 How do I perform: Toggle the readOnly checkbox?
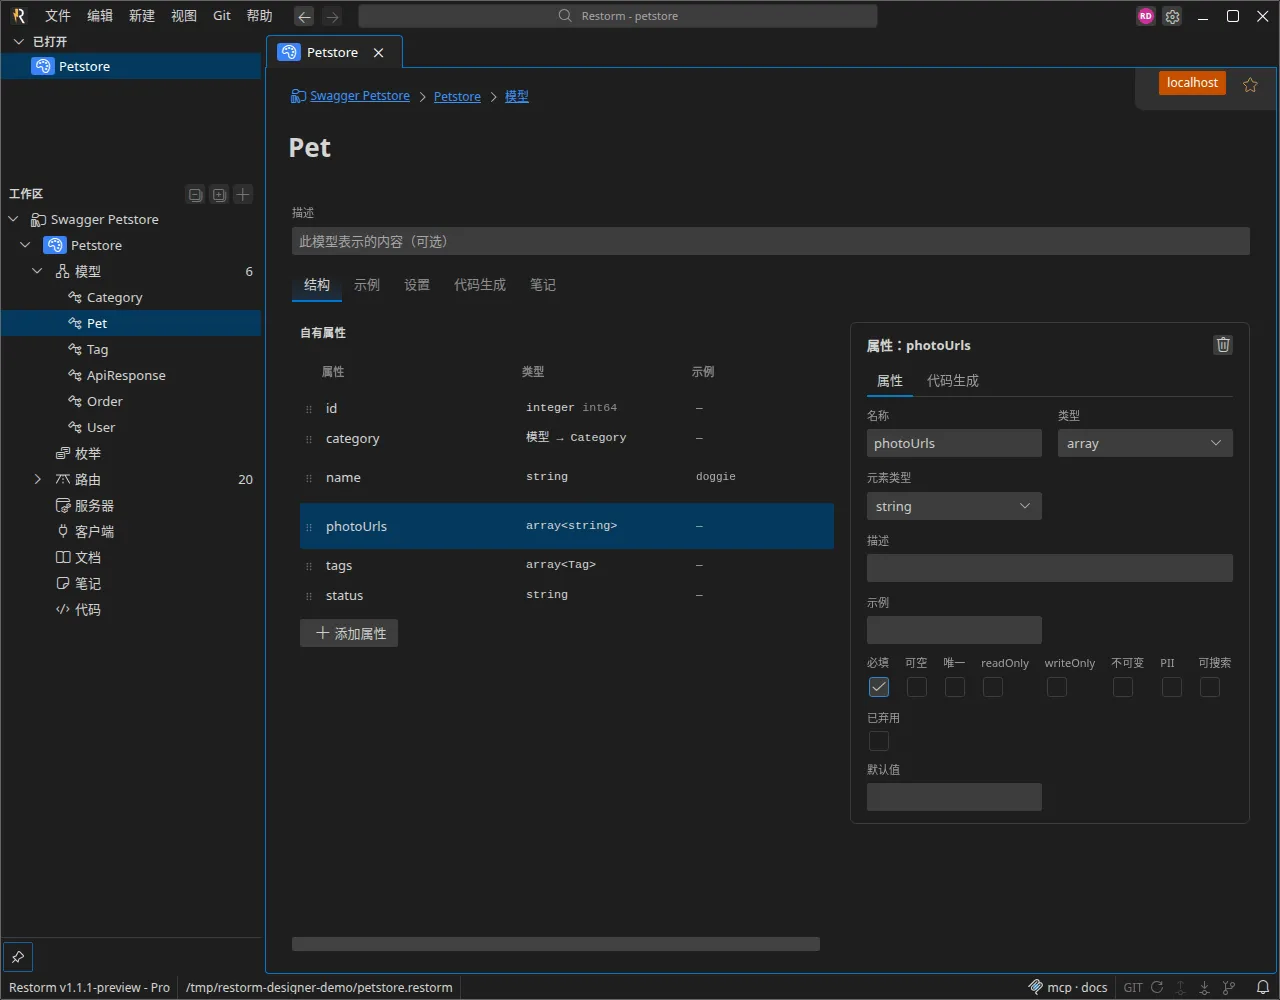992,687
